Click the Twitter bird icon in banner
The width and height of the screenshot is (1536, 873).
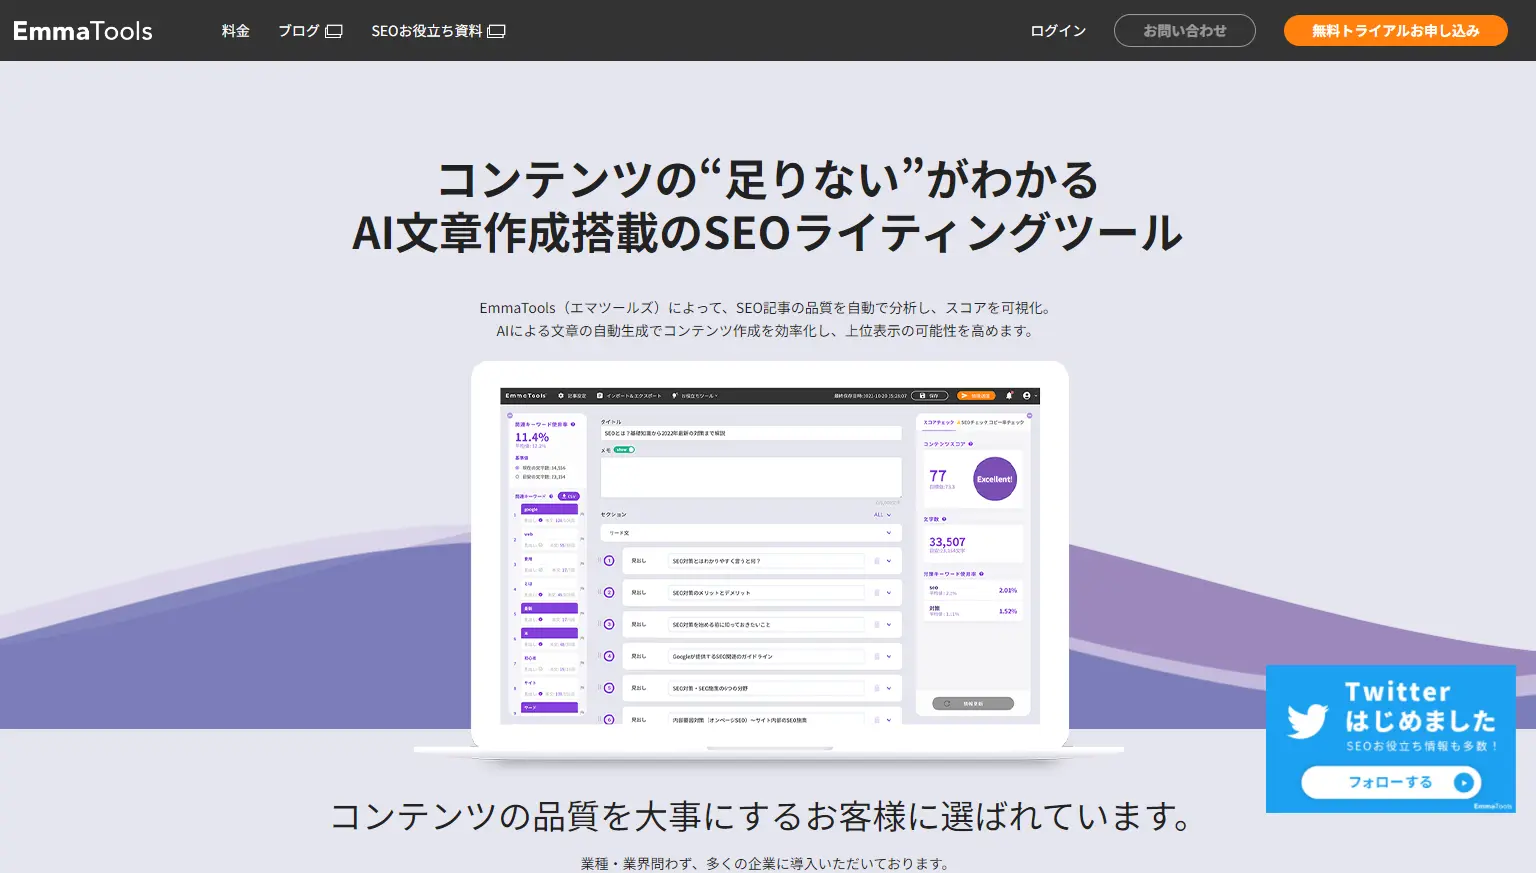tap(1307, 719)
